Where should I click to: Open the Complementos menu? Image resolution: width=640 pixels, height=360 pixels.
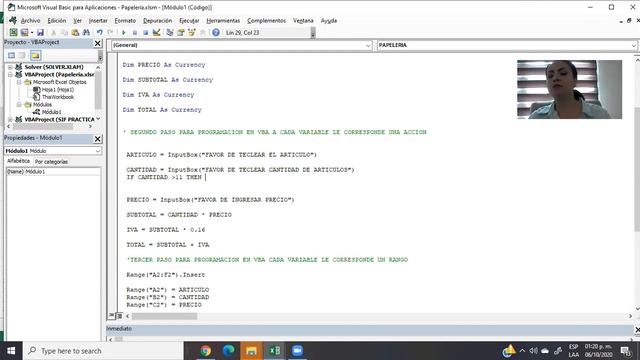tap(267, 20)
